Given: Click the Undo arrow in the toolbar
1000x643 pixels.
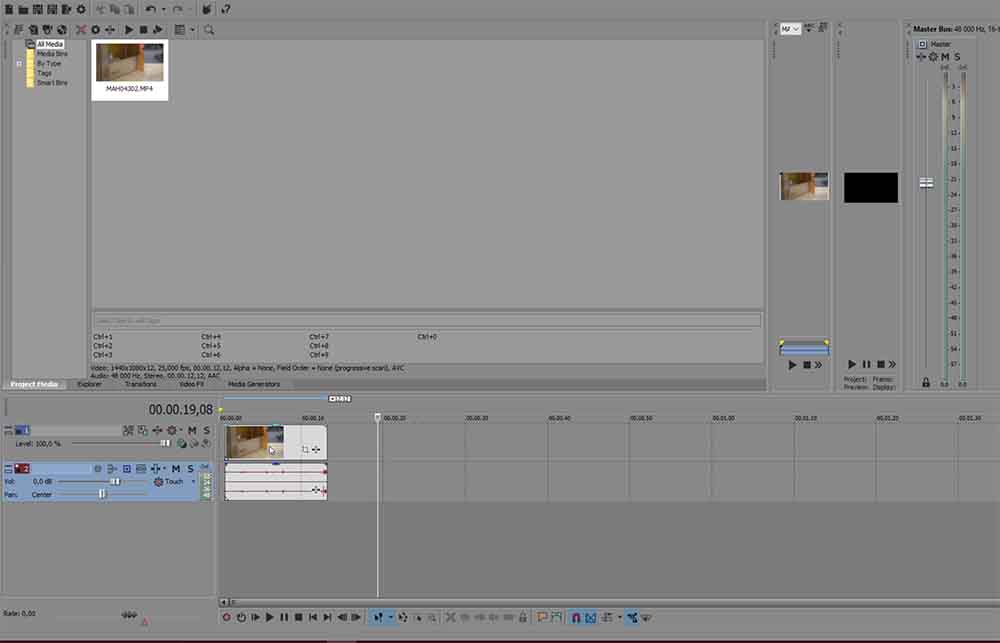Looking at the screenshot, I should pyautogui.click(x=151, y=10).
